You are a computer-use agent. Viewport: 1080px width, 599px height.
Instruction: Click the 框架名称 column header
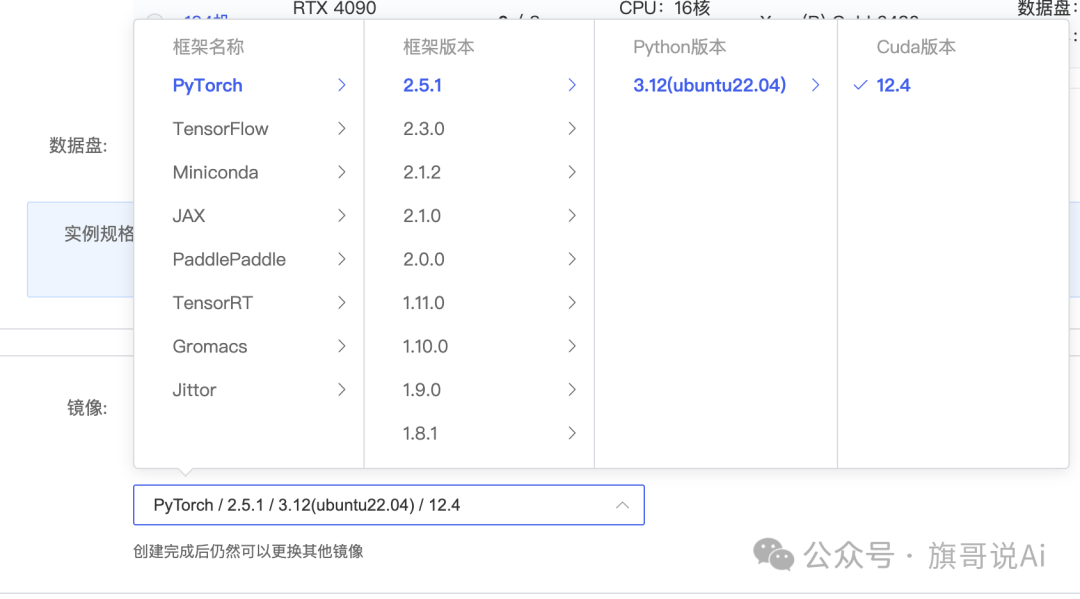tap(208, 47)
